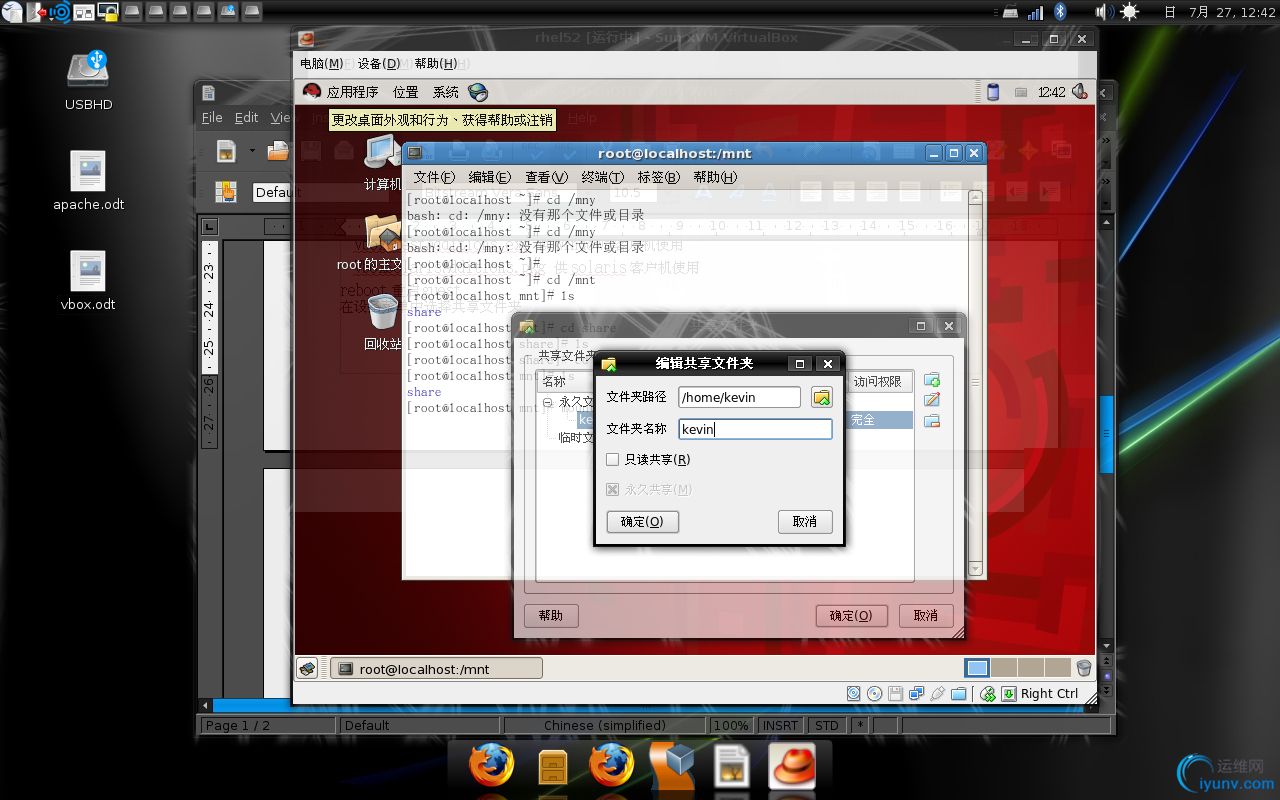Open the terminal Edit menu

click(490, 177)
